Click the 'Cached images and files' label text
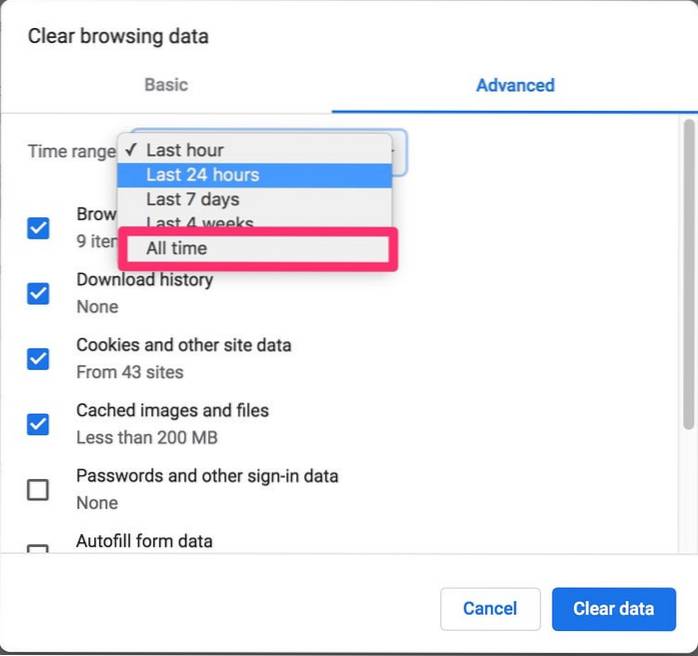Viewport: 698px width, 656px height. 172,411
